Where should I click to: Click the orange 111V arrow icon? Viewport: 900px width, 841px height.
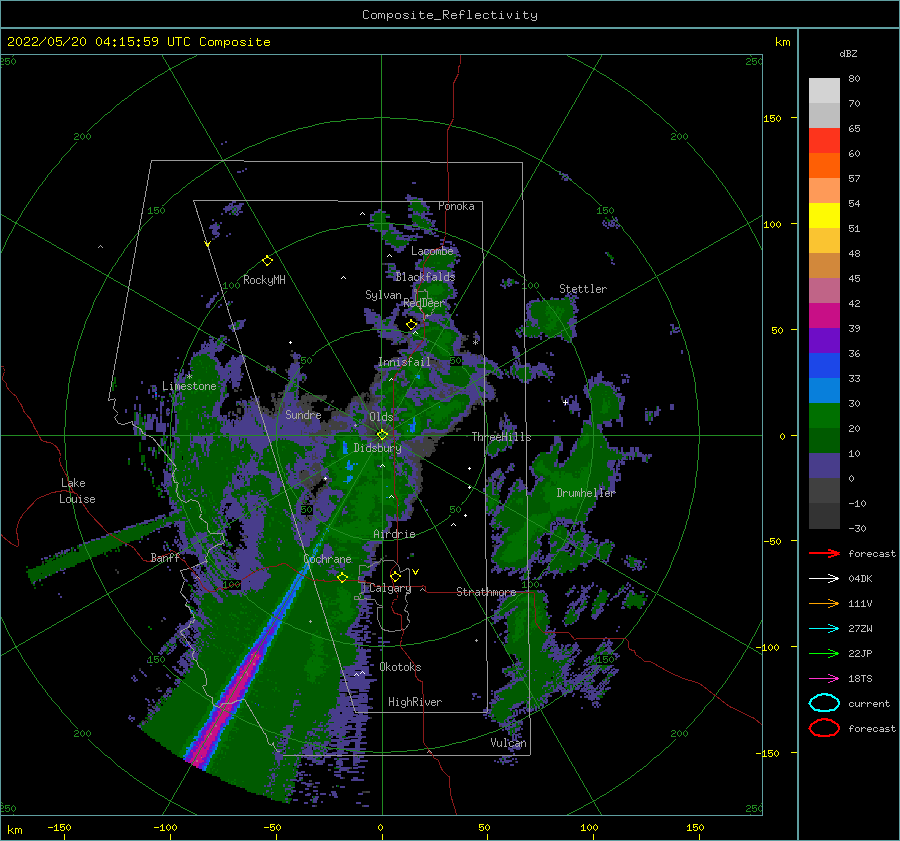click(x=824, y=603)
